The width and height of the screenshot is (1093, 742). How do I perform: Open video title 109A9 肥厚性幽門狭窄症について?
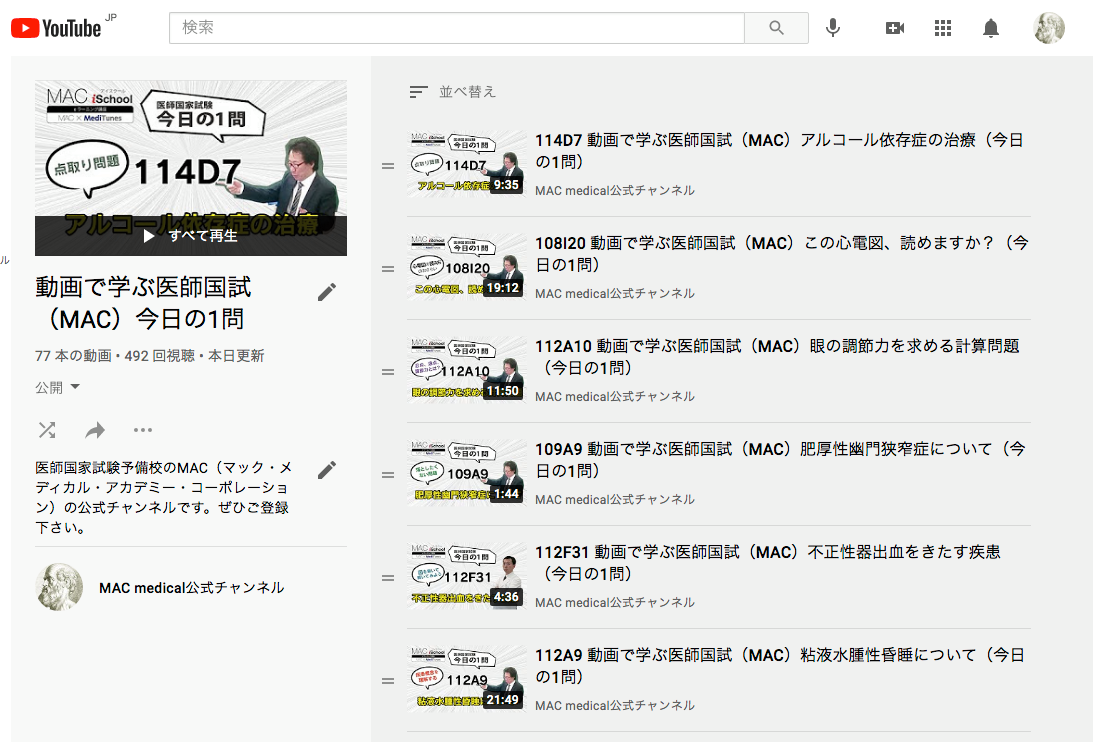pos(780,460)
